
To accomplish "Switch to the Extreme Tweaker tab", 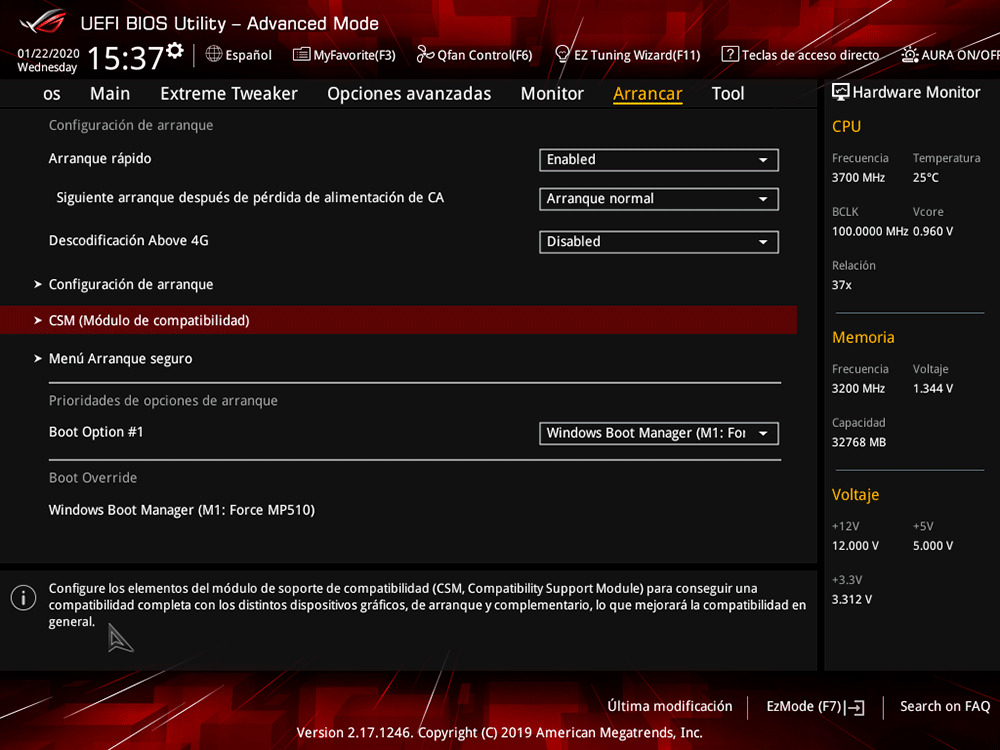I will click(x=229, y=94).
